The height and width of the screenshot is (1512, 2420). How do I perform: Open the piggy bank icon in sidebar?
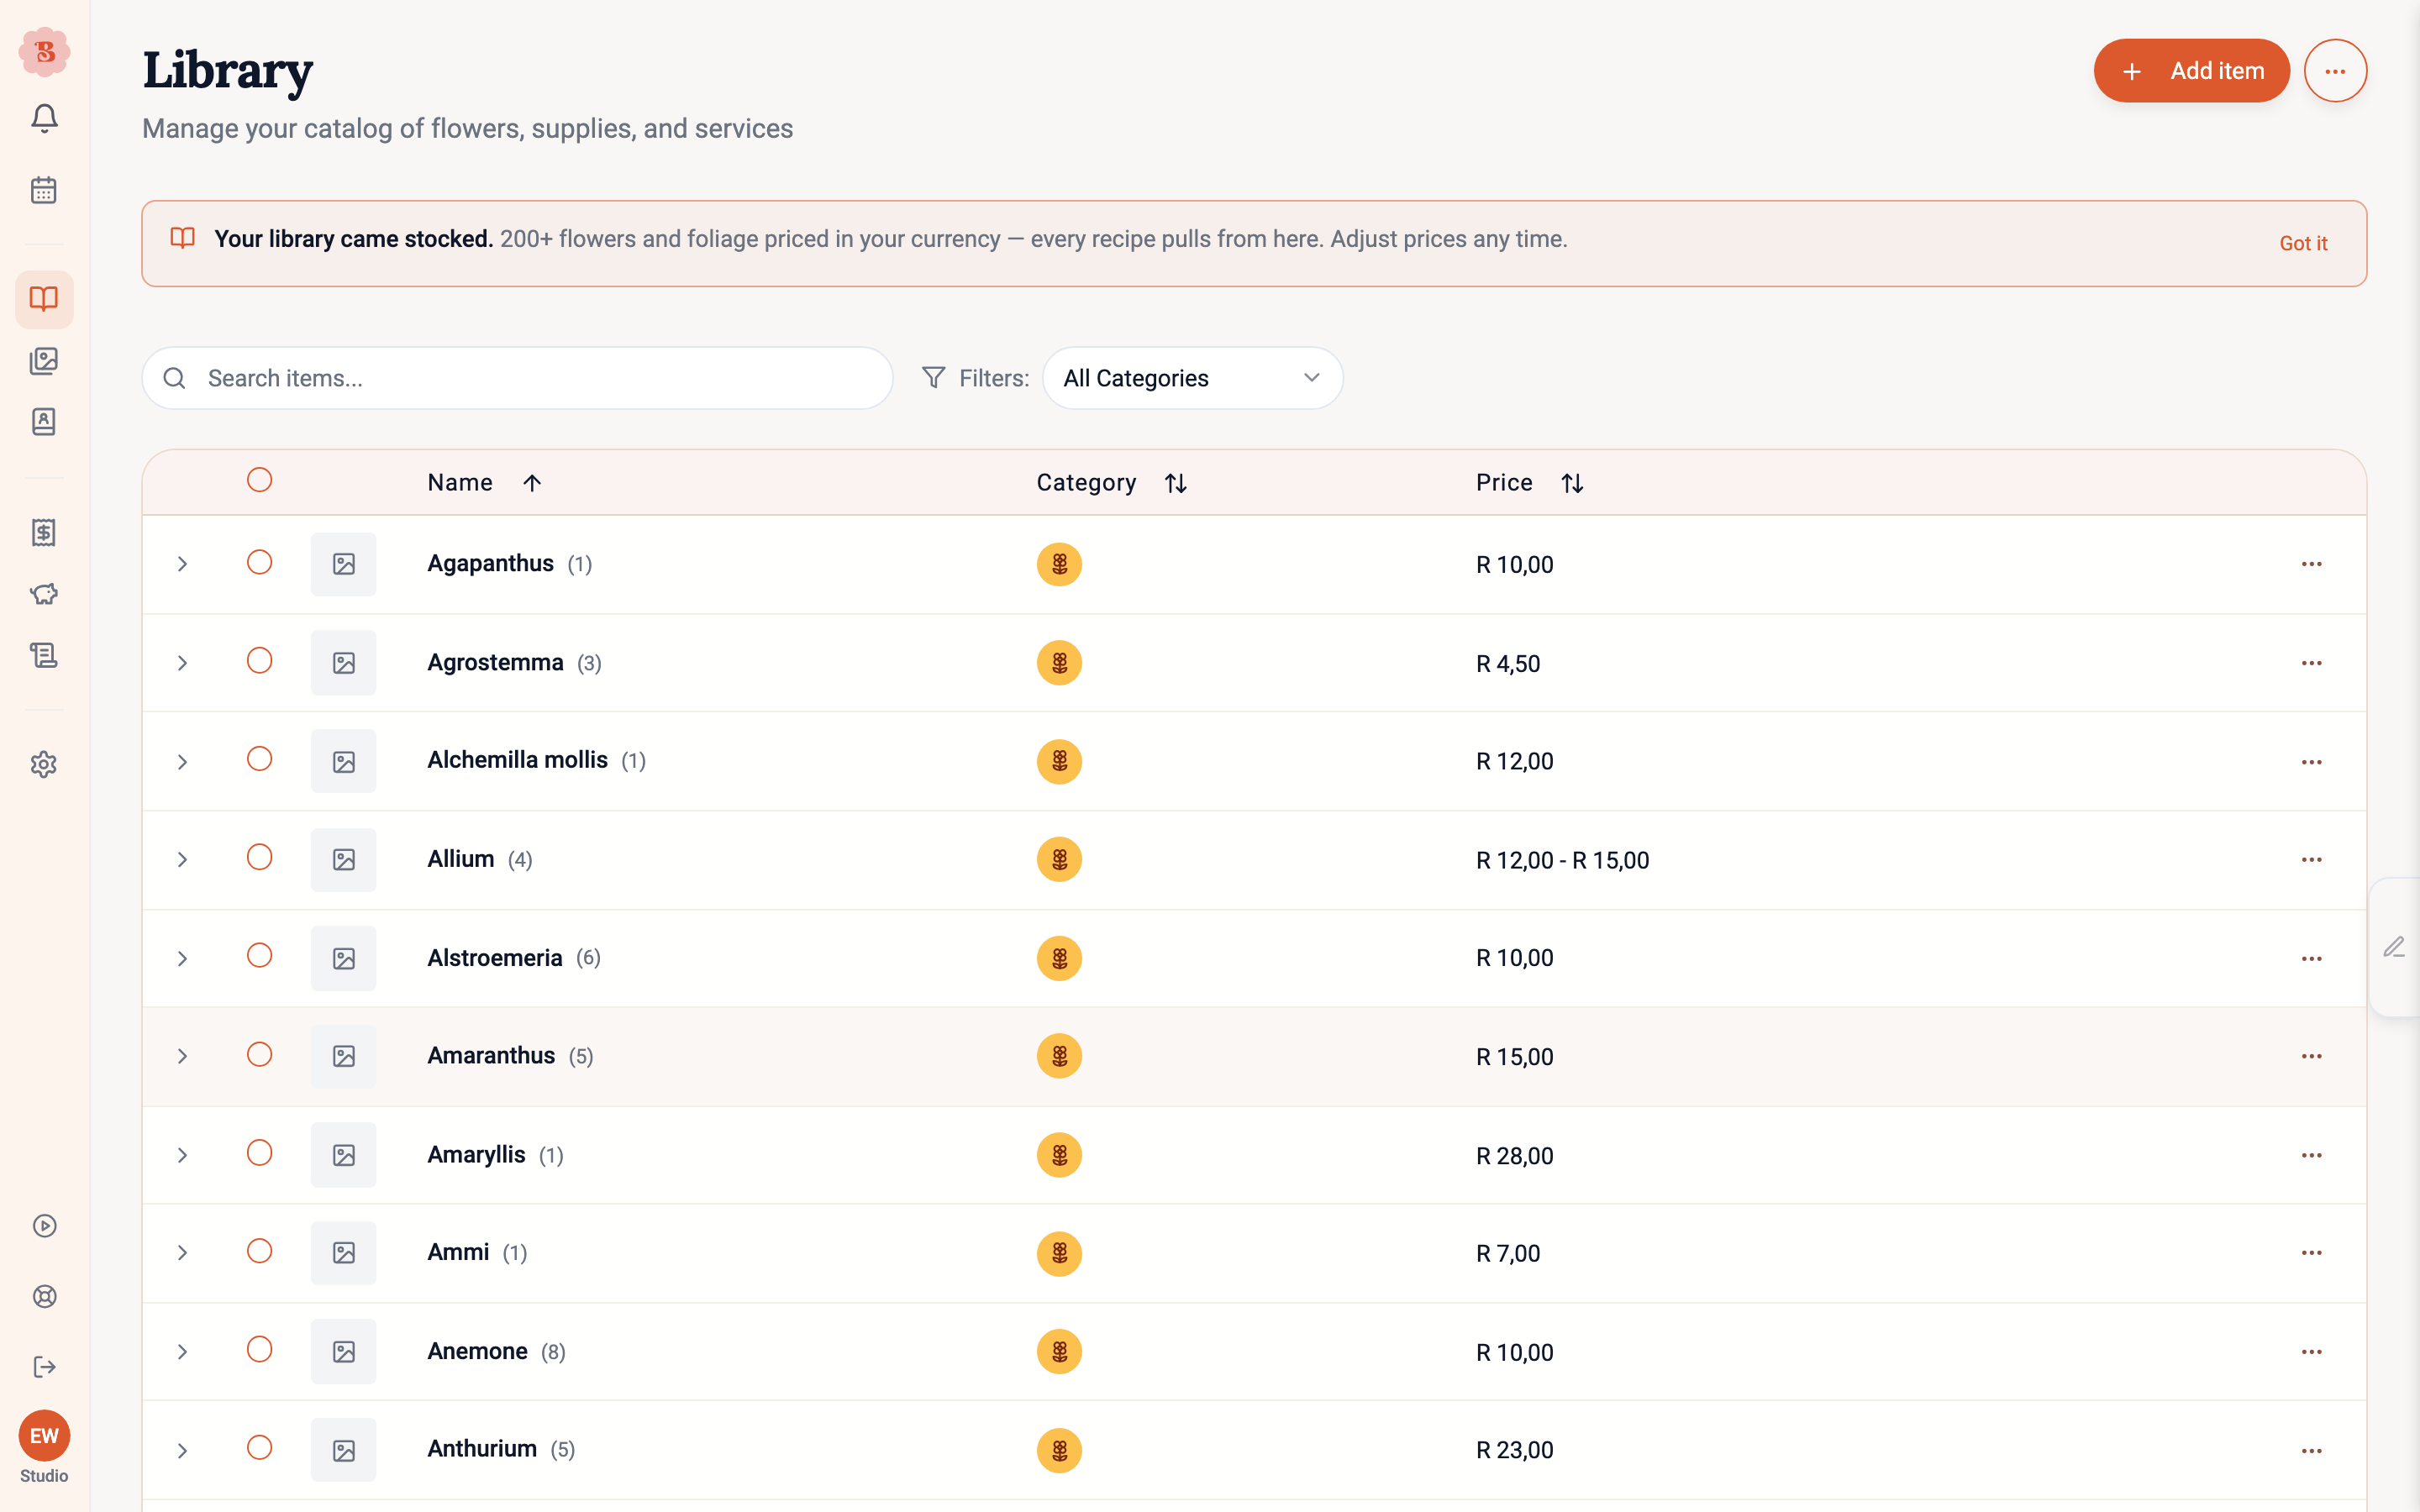click(x=44, y=594)
